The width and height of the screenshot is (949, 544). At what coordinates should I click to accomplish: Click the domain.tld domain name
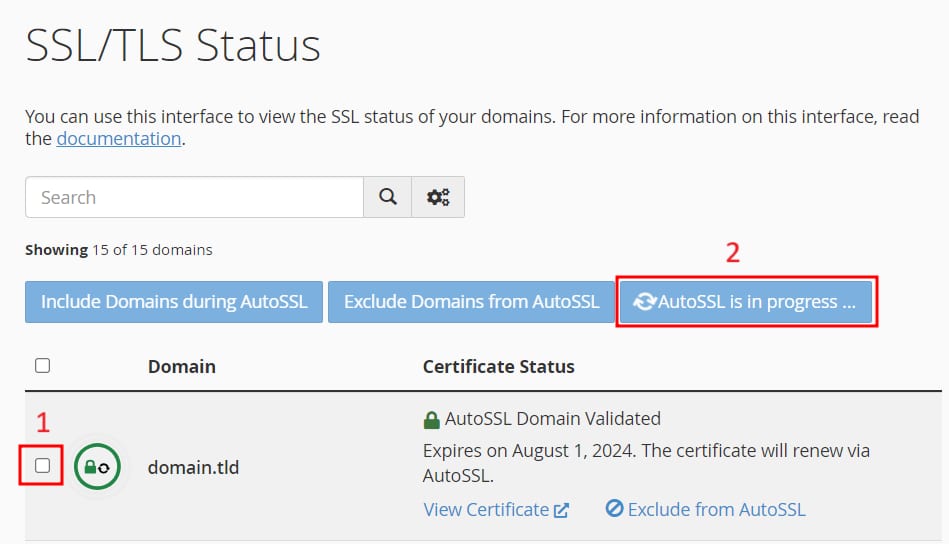(x=193, y=467)
